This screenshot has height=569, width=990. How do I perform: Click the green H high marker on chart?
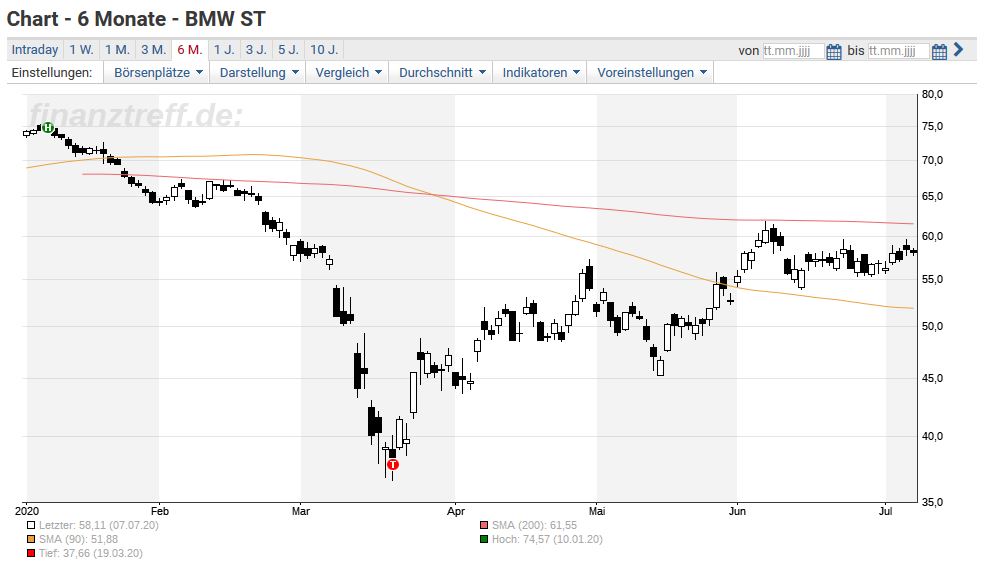47,128
